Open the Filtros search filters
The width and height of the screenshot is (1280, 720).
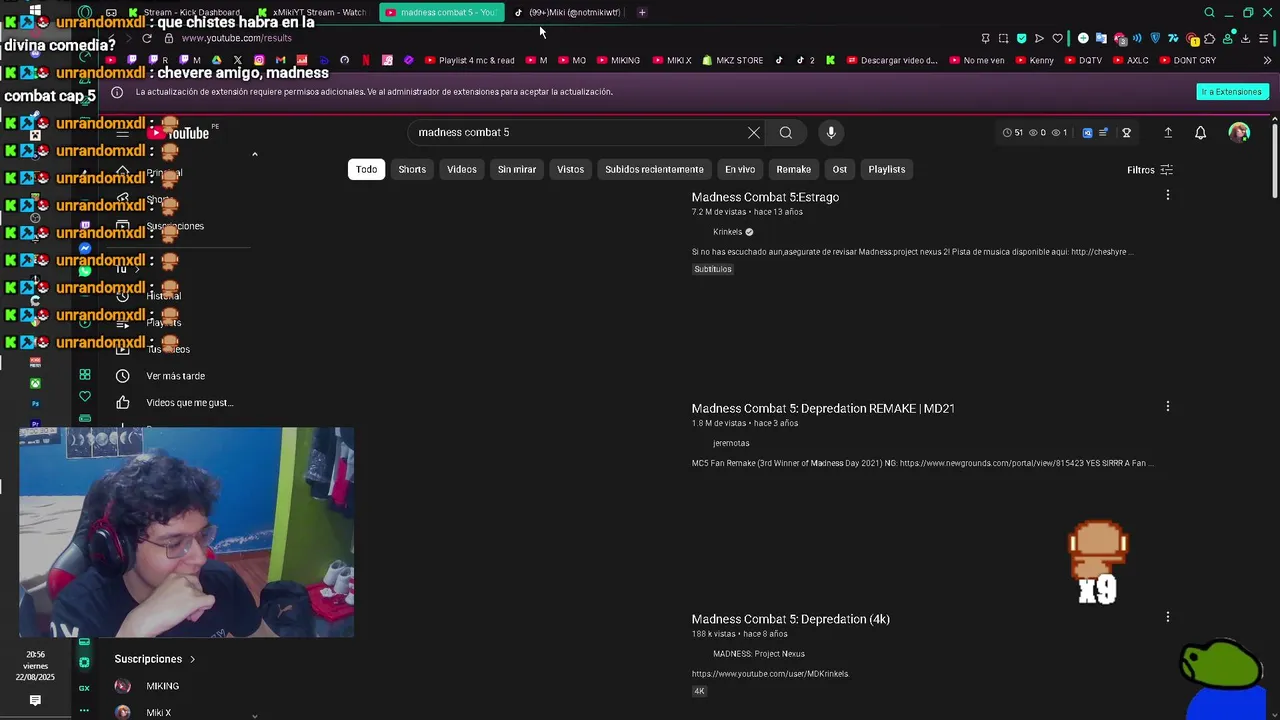1150,170
